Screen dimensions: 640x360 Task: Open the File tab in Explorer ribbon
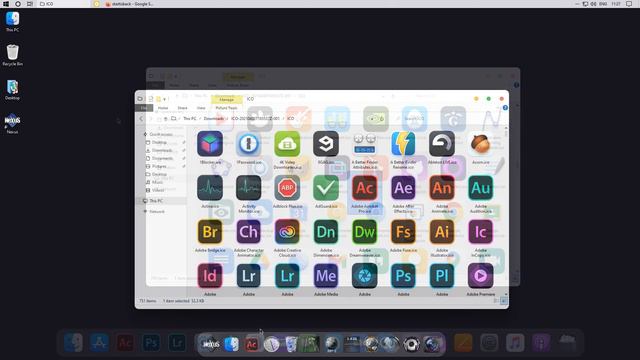[x=144, y=108]
